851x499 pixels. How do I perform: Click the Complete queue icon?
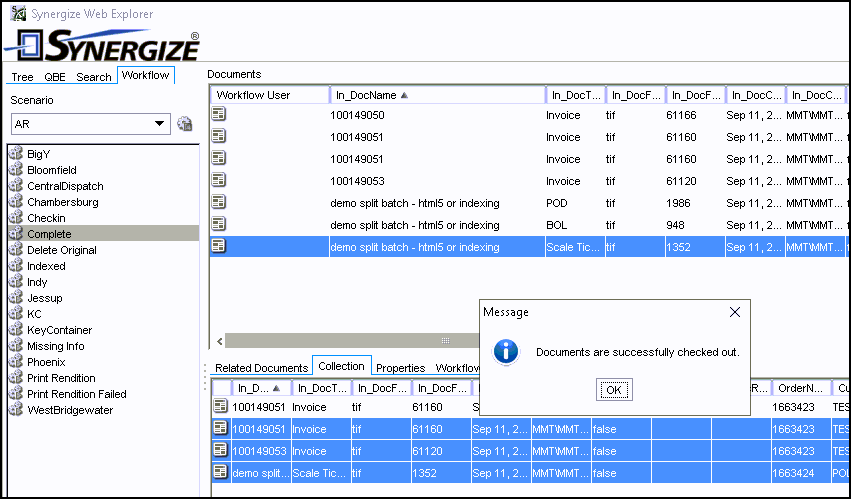16,233
